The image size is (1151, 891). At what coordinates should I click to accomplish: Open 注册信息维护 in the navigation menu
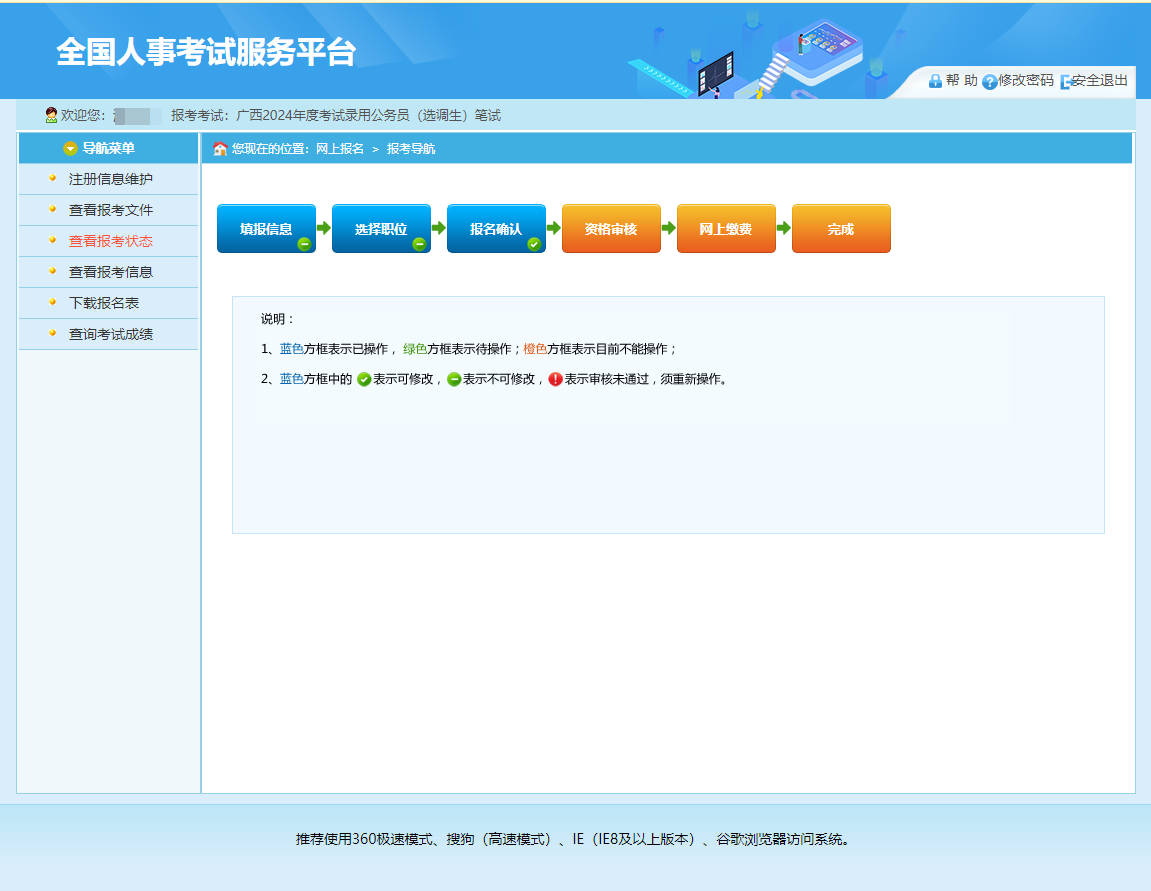tap(110, 180)
